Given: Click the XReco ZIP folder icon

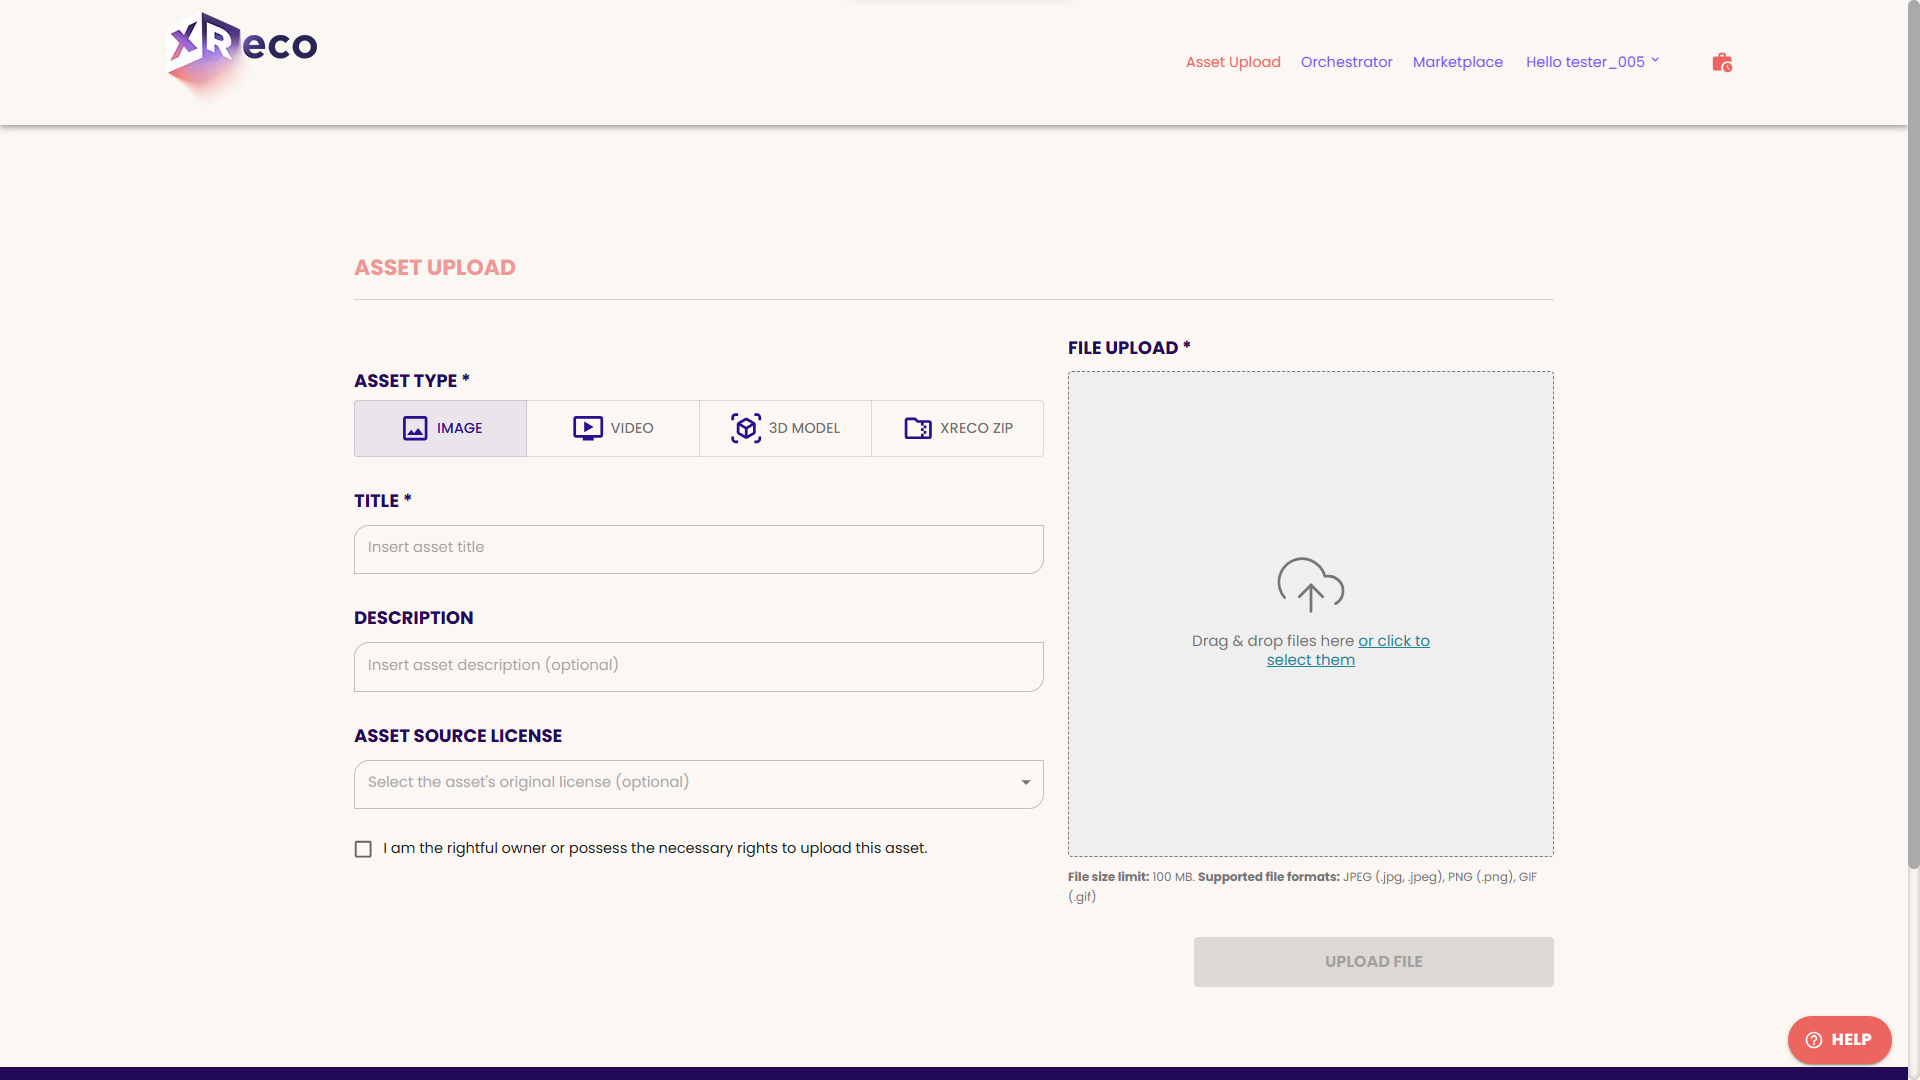Looking at the screenshot, I should pyautogui.click(x=918, y=429).
